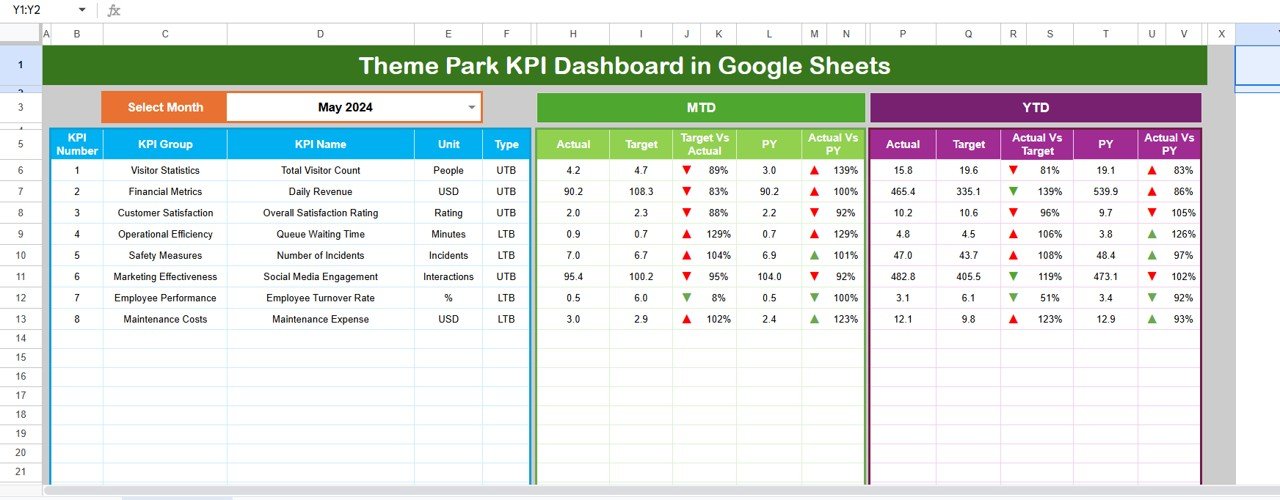Viewport: 1280px width, 500px height.
Task: Click the orange Select Month label
Action: pos(165,107)
